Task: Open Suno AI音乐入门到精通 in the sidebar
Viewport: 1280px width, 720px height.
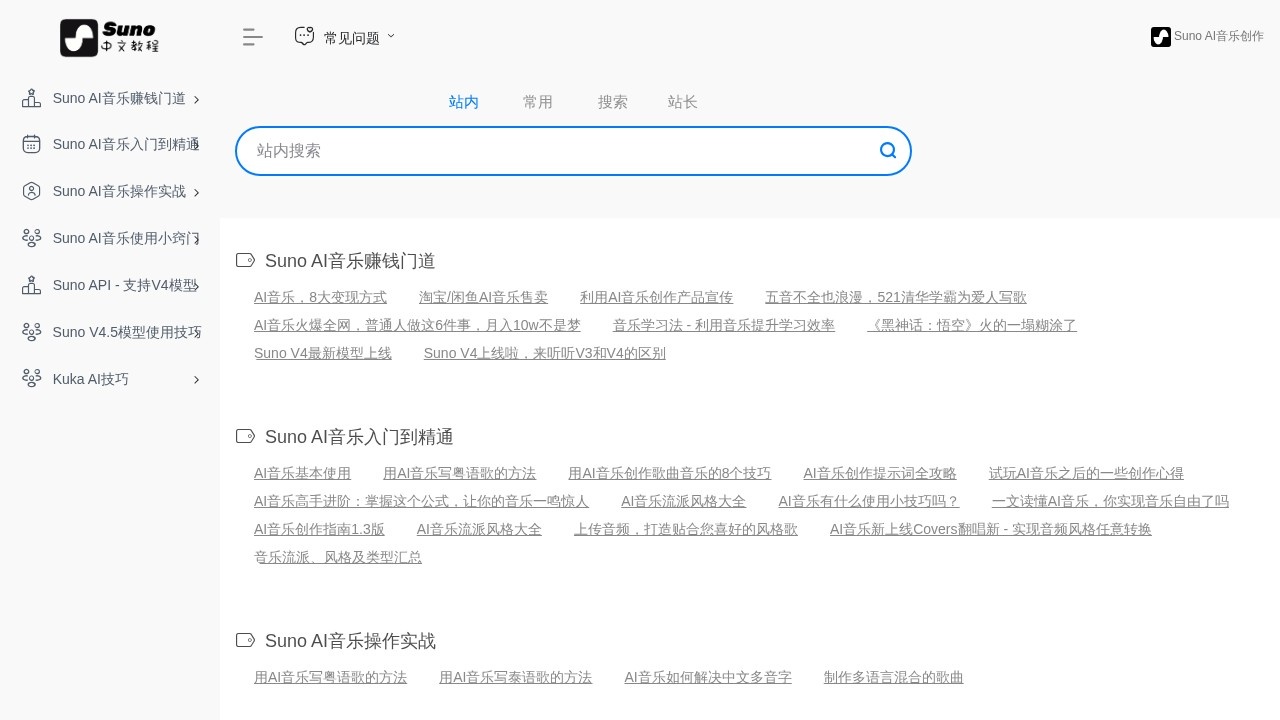Action: click(126, 144)
